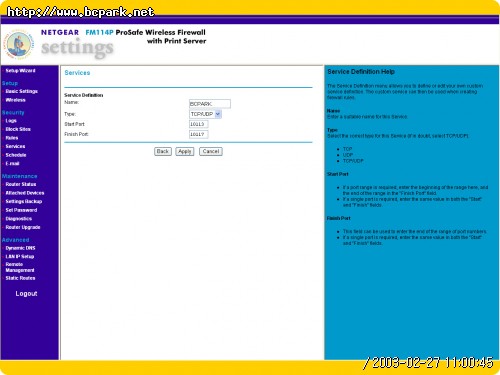View Router Status page
This screenshot has height=375, width=500.
tap(21, 184)
